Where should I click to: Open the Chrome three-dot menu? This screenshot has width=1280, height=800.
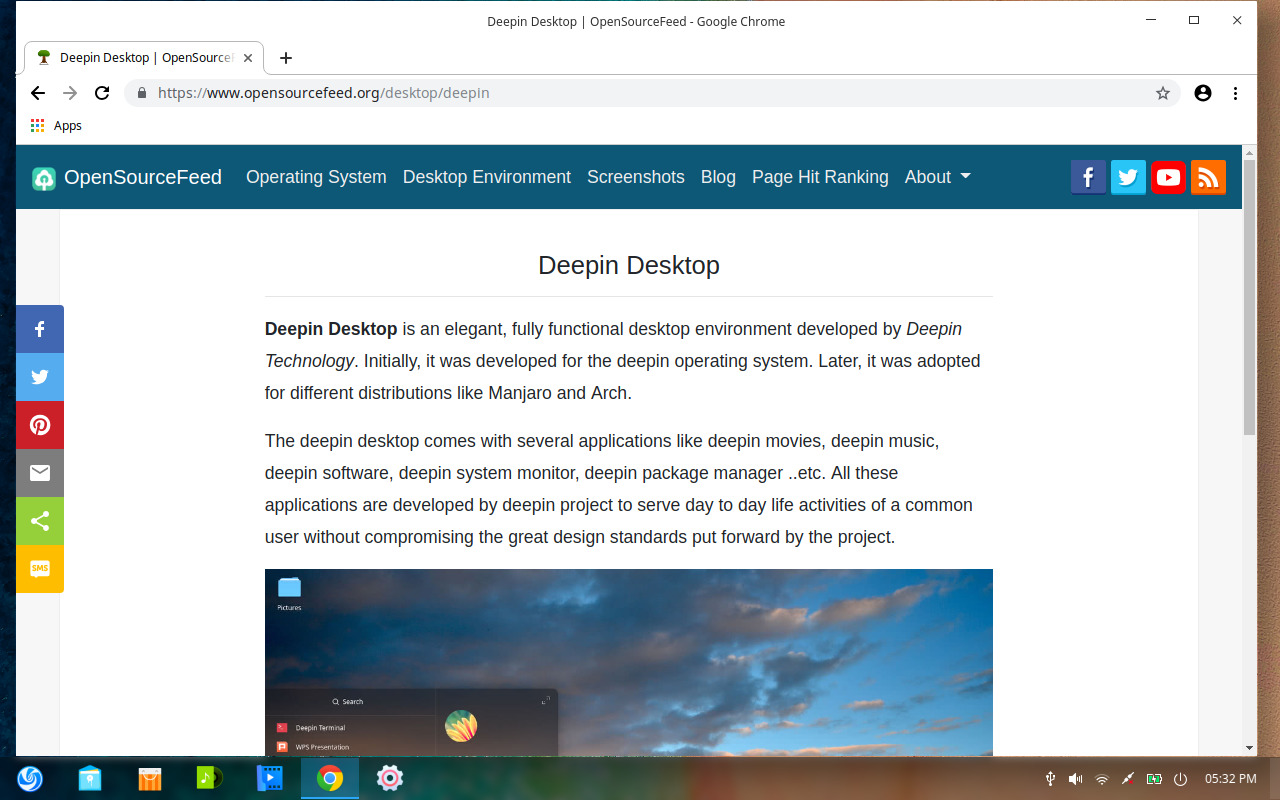point(1235,93)
